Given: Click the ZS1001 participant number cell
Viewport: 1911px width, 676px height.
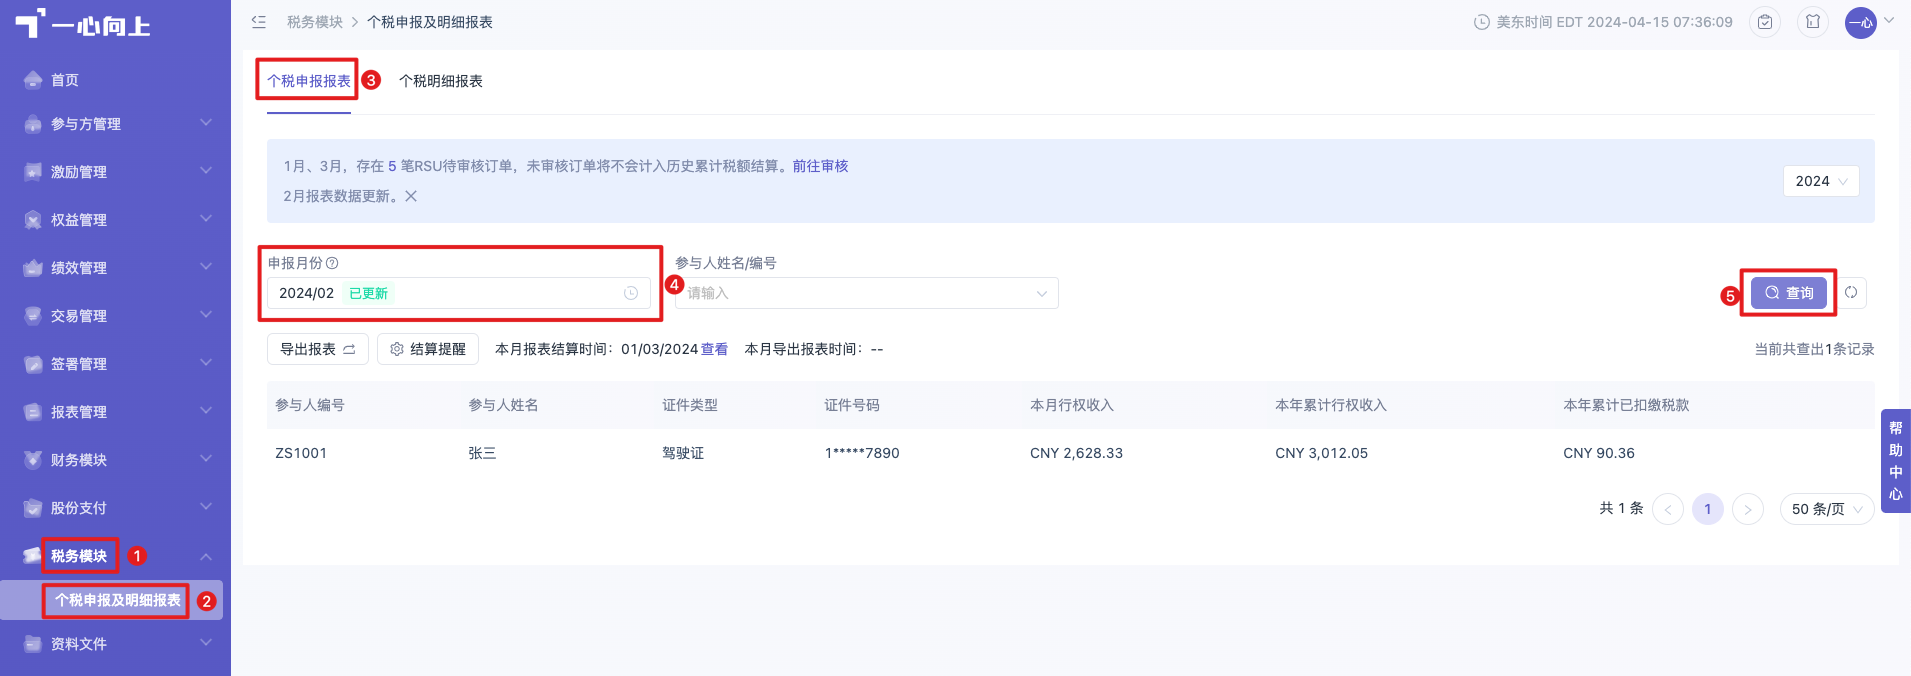Looking at the screenshot, I should (x=301, y=453).
